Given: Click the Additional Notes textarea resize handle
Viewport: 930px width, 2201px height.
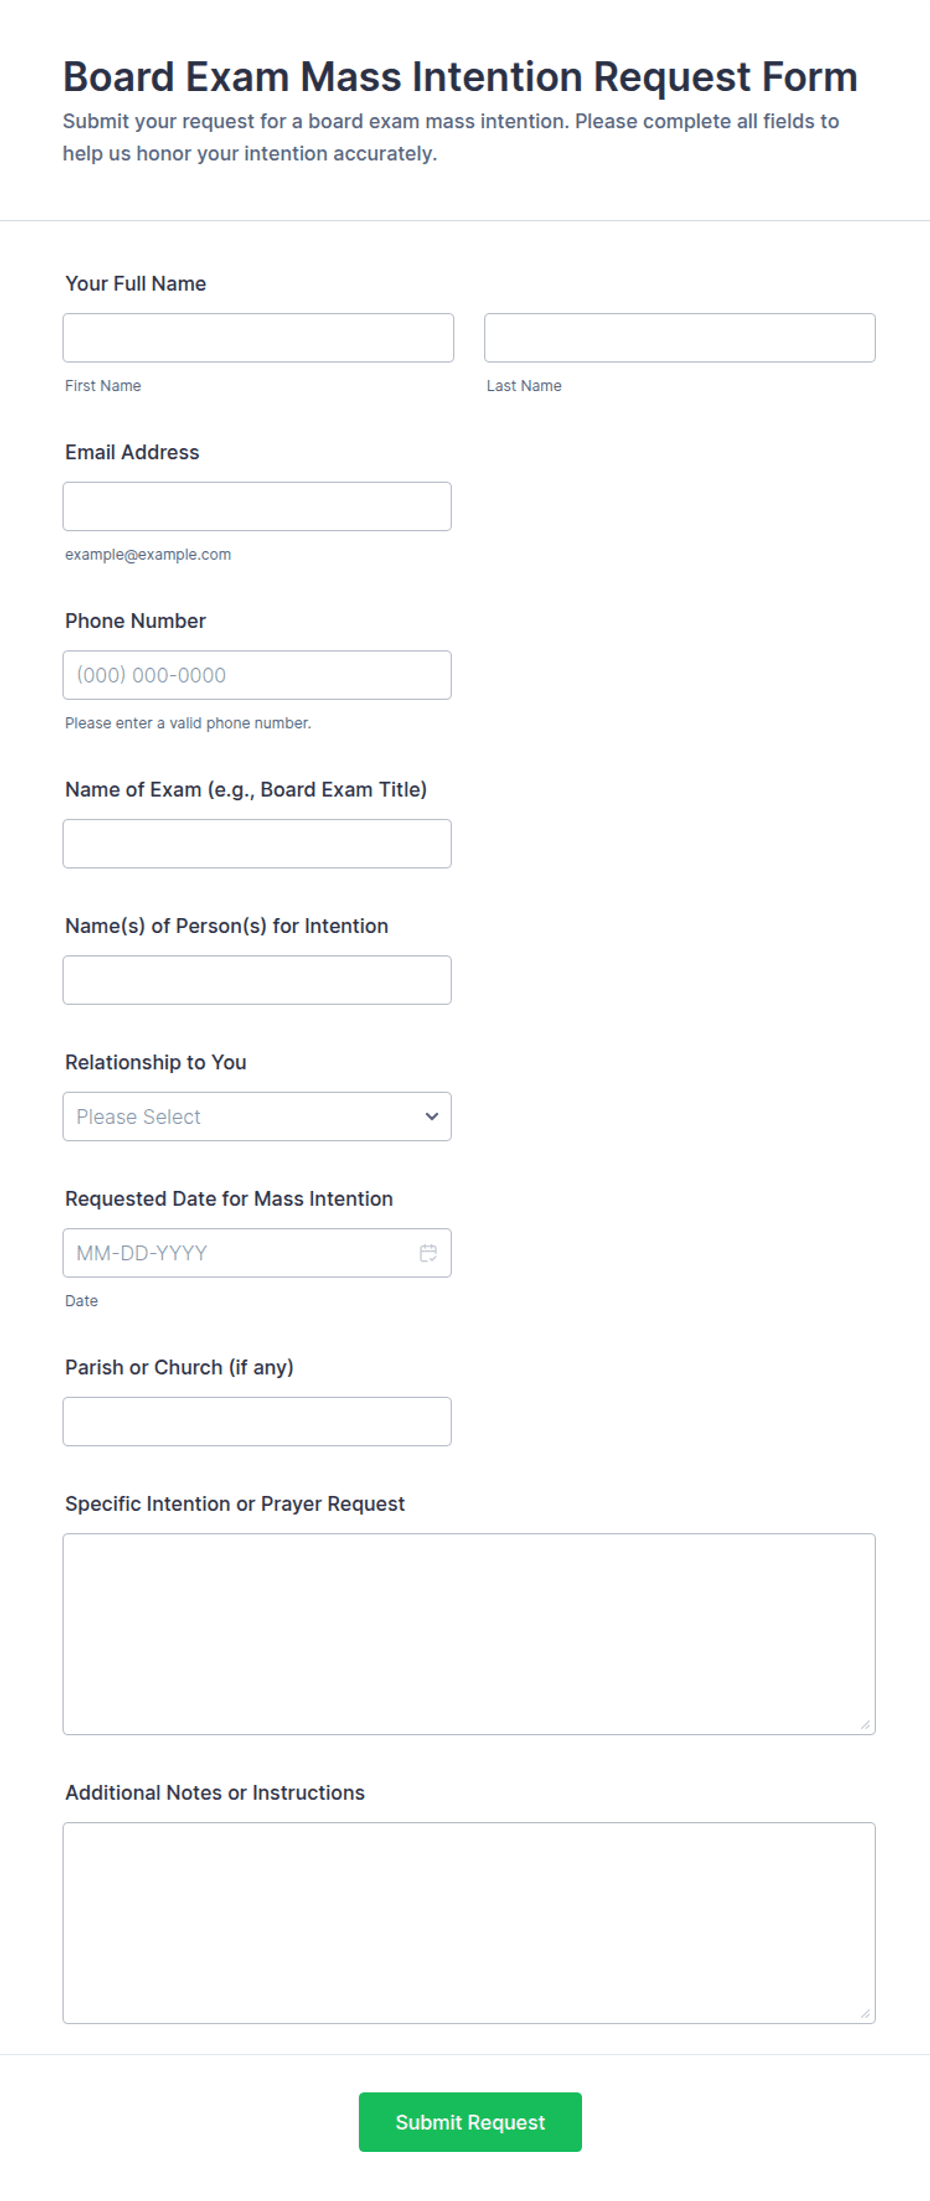Looking at the screenshot, I should click(x=865, y=2013).
